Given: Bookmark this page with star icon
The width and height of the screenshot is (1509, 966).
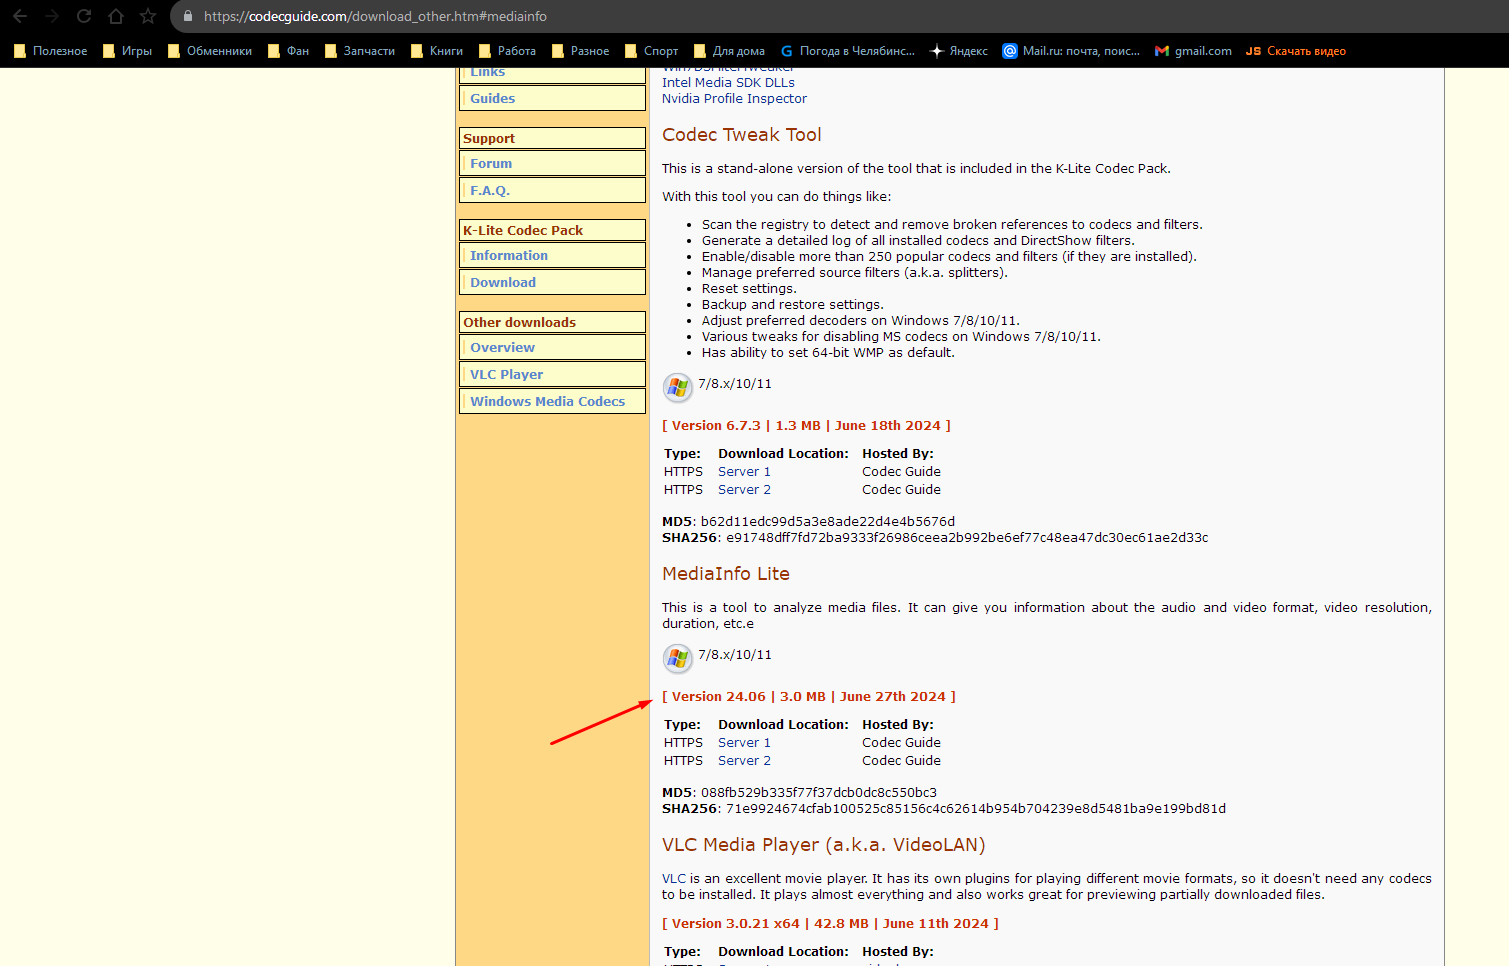Looking at the screenshot, I should pos(148,16).
